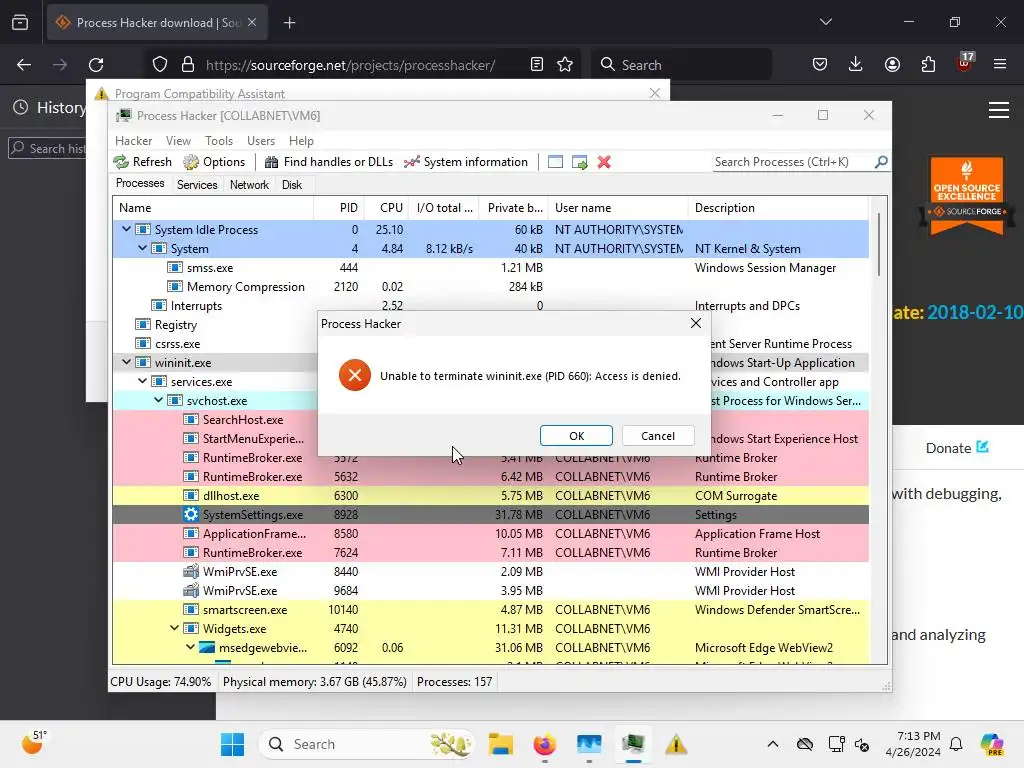Switch to the Disk tab
This screenshot has width=1024, height=768.
click(292, 185)
